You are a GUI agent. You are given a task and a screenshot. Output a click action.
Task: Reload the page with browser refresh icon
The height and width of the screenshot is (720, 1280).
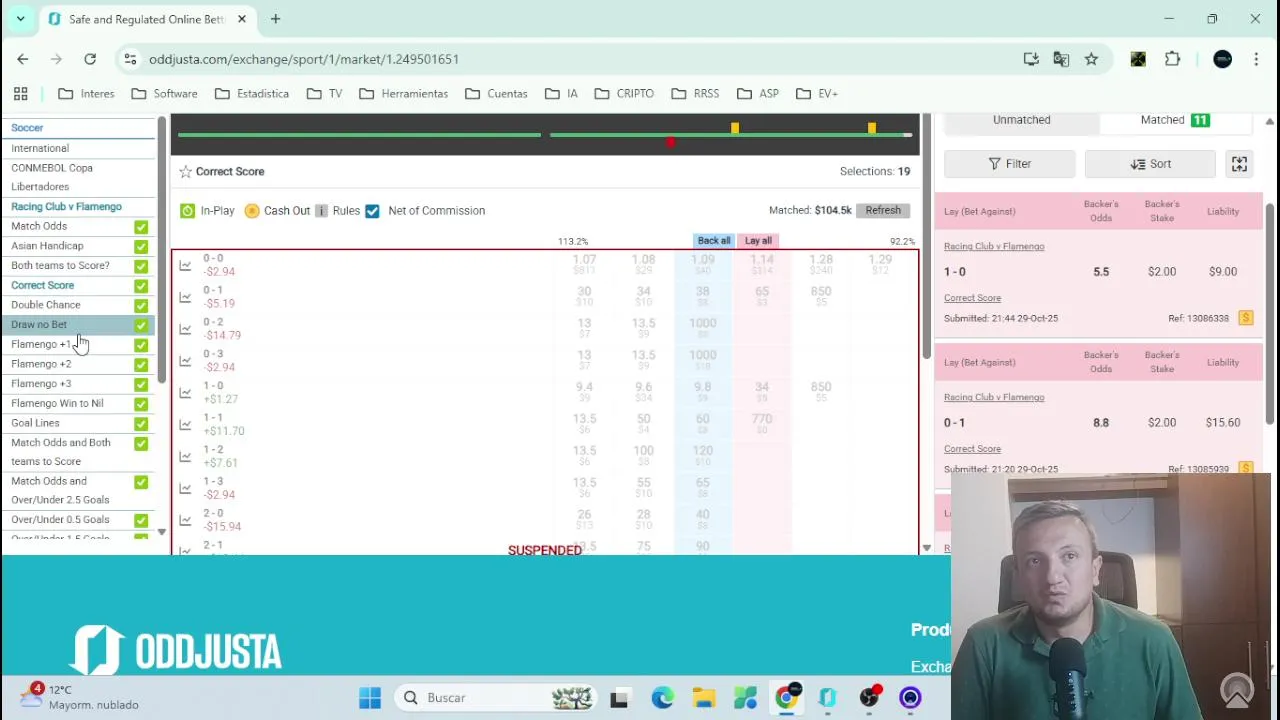coord(90,59)
